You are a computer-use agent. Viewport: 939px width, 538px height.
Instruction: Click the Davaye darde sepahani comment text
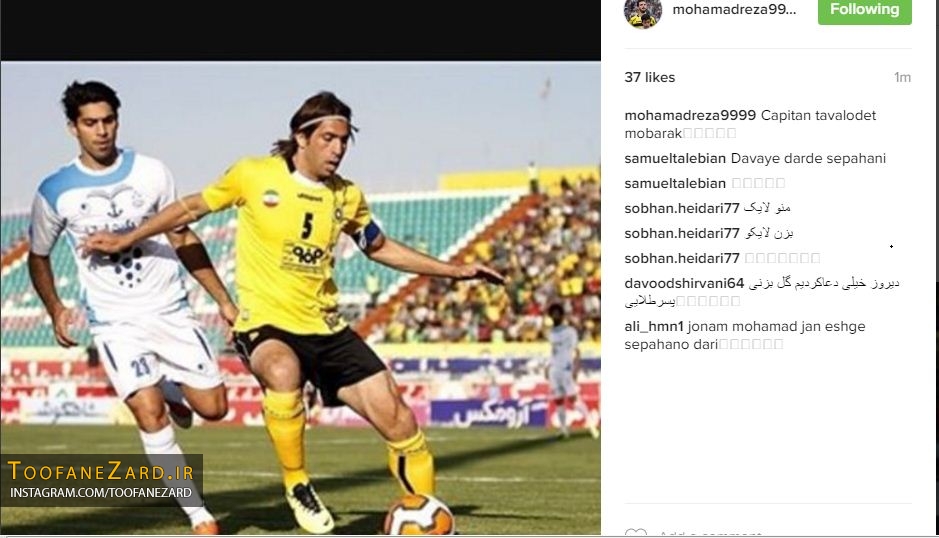808,158
